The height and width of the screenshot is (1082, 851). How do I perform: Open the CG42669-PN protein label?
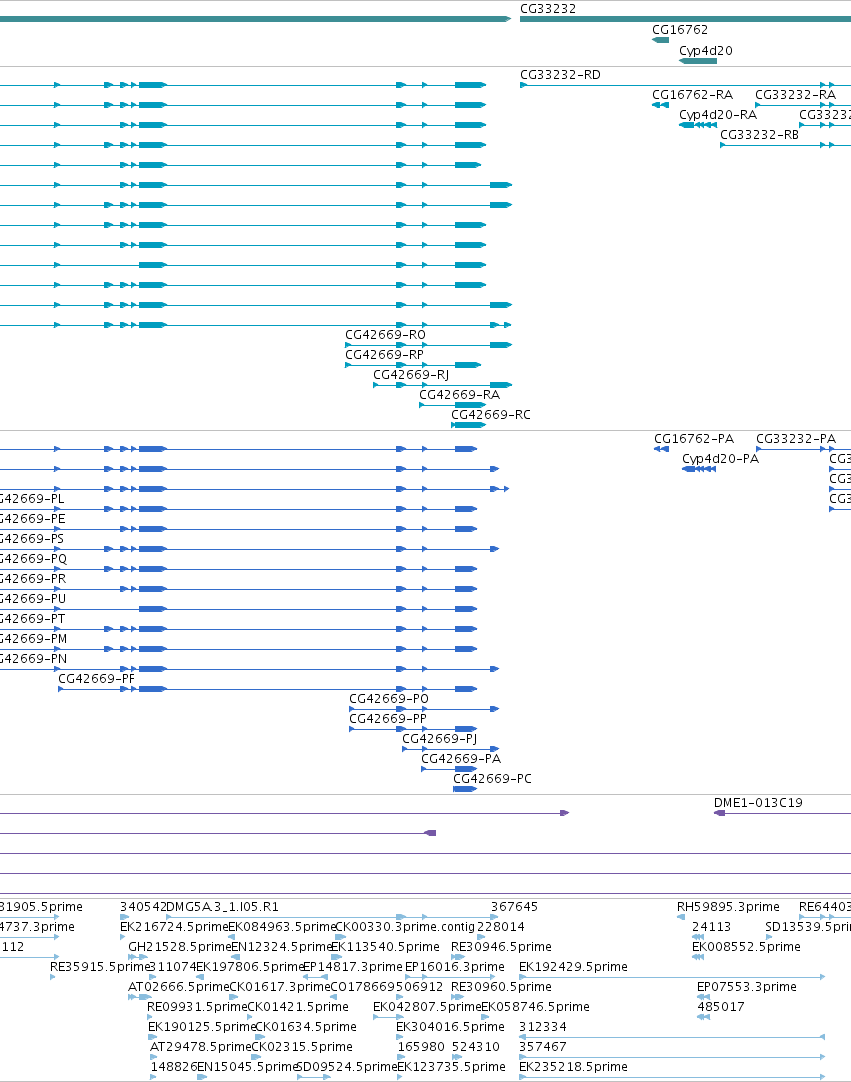pos(33,659)
